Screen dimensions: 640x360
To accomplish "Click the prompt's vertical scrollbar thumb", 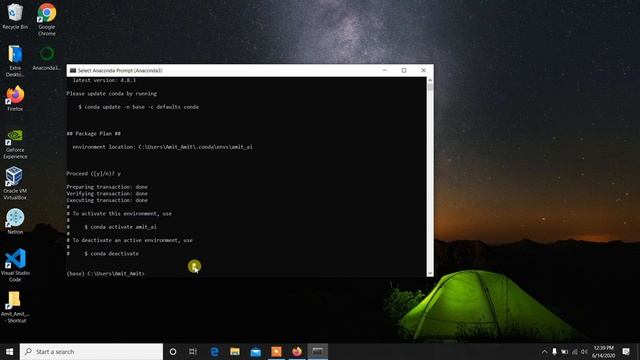I will (x=430, y=87).
